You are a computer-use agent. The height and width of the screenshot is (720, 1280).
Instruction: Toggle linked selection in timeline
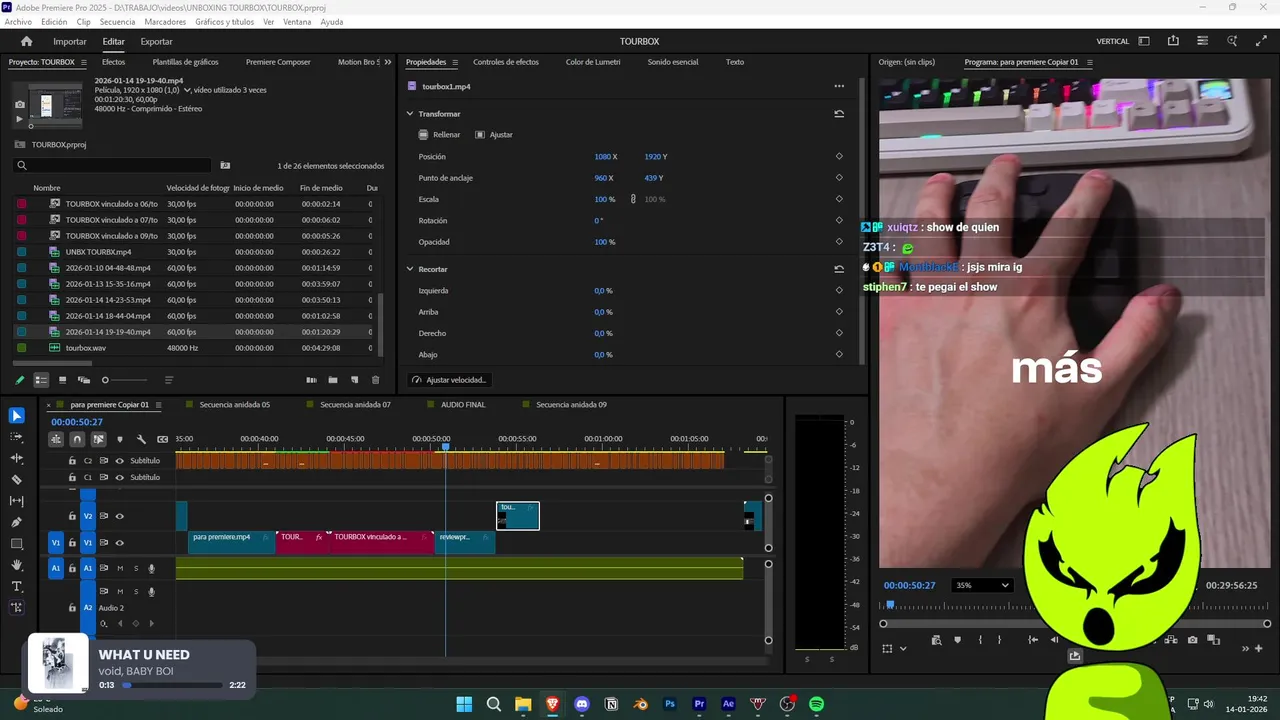(x=98, y=439)
